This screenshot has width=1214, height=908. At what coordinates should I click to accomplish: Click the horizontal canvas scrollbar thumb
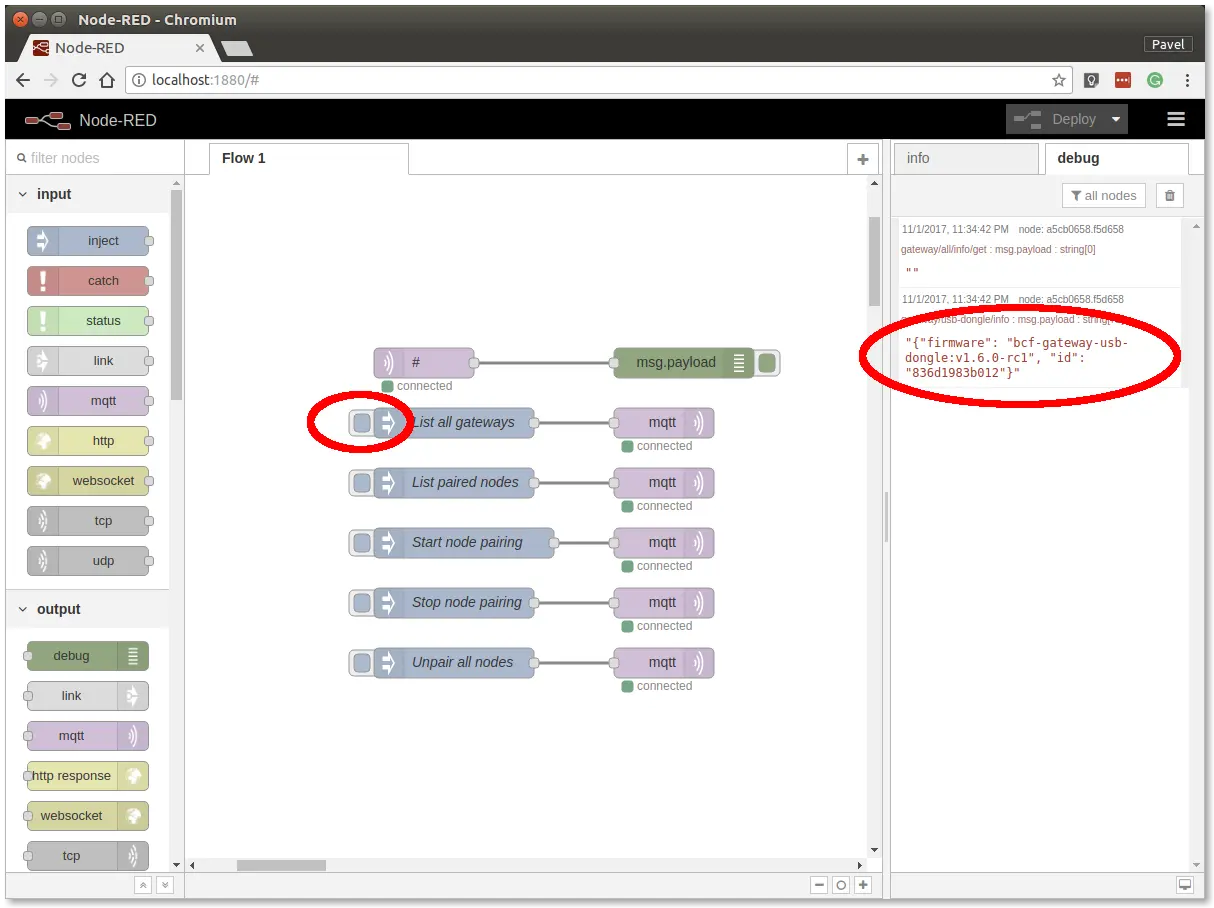(x=281, y=865)
